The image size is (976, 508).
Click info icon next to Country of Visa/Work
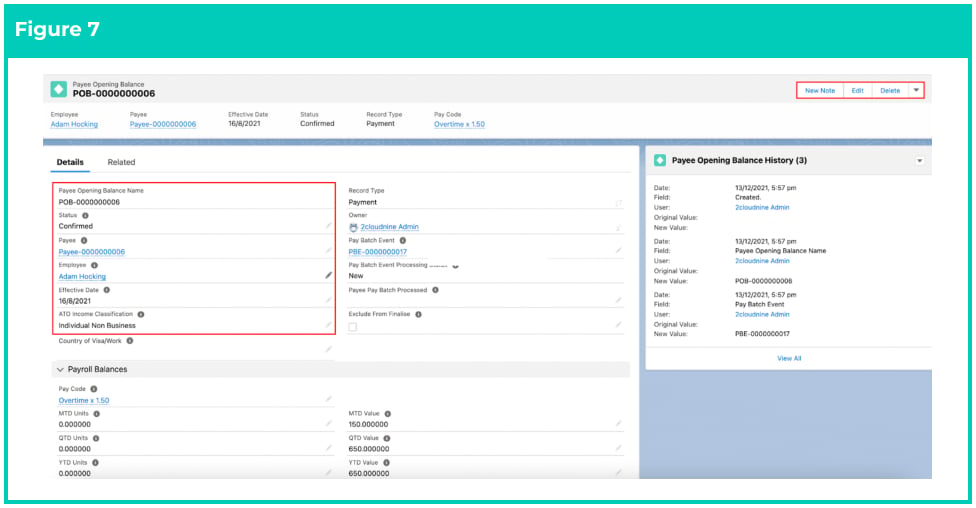click(129, 341)
